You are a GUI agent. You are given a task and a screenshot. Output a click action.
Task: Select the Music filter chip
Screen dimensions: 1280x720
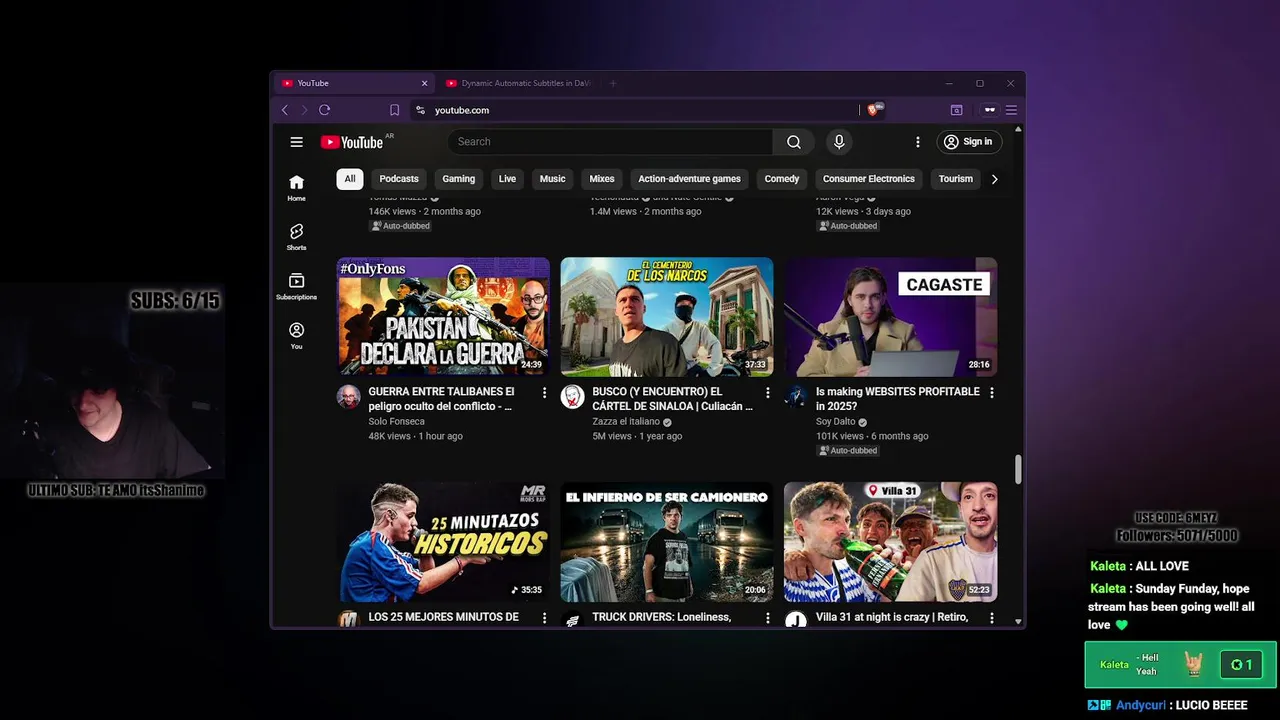pyautogui.click(x=553, y=179)
